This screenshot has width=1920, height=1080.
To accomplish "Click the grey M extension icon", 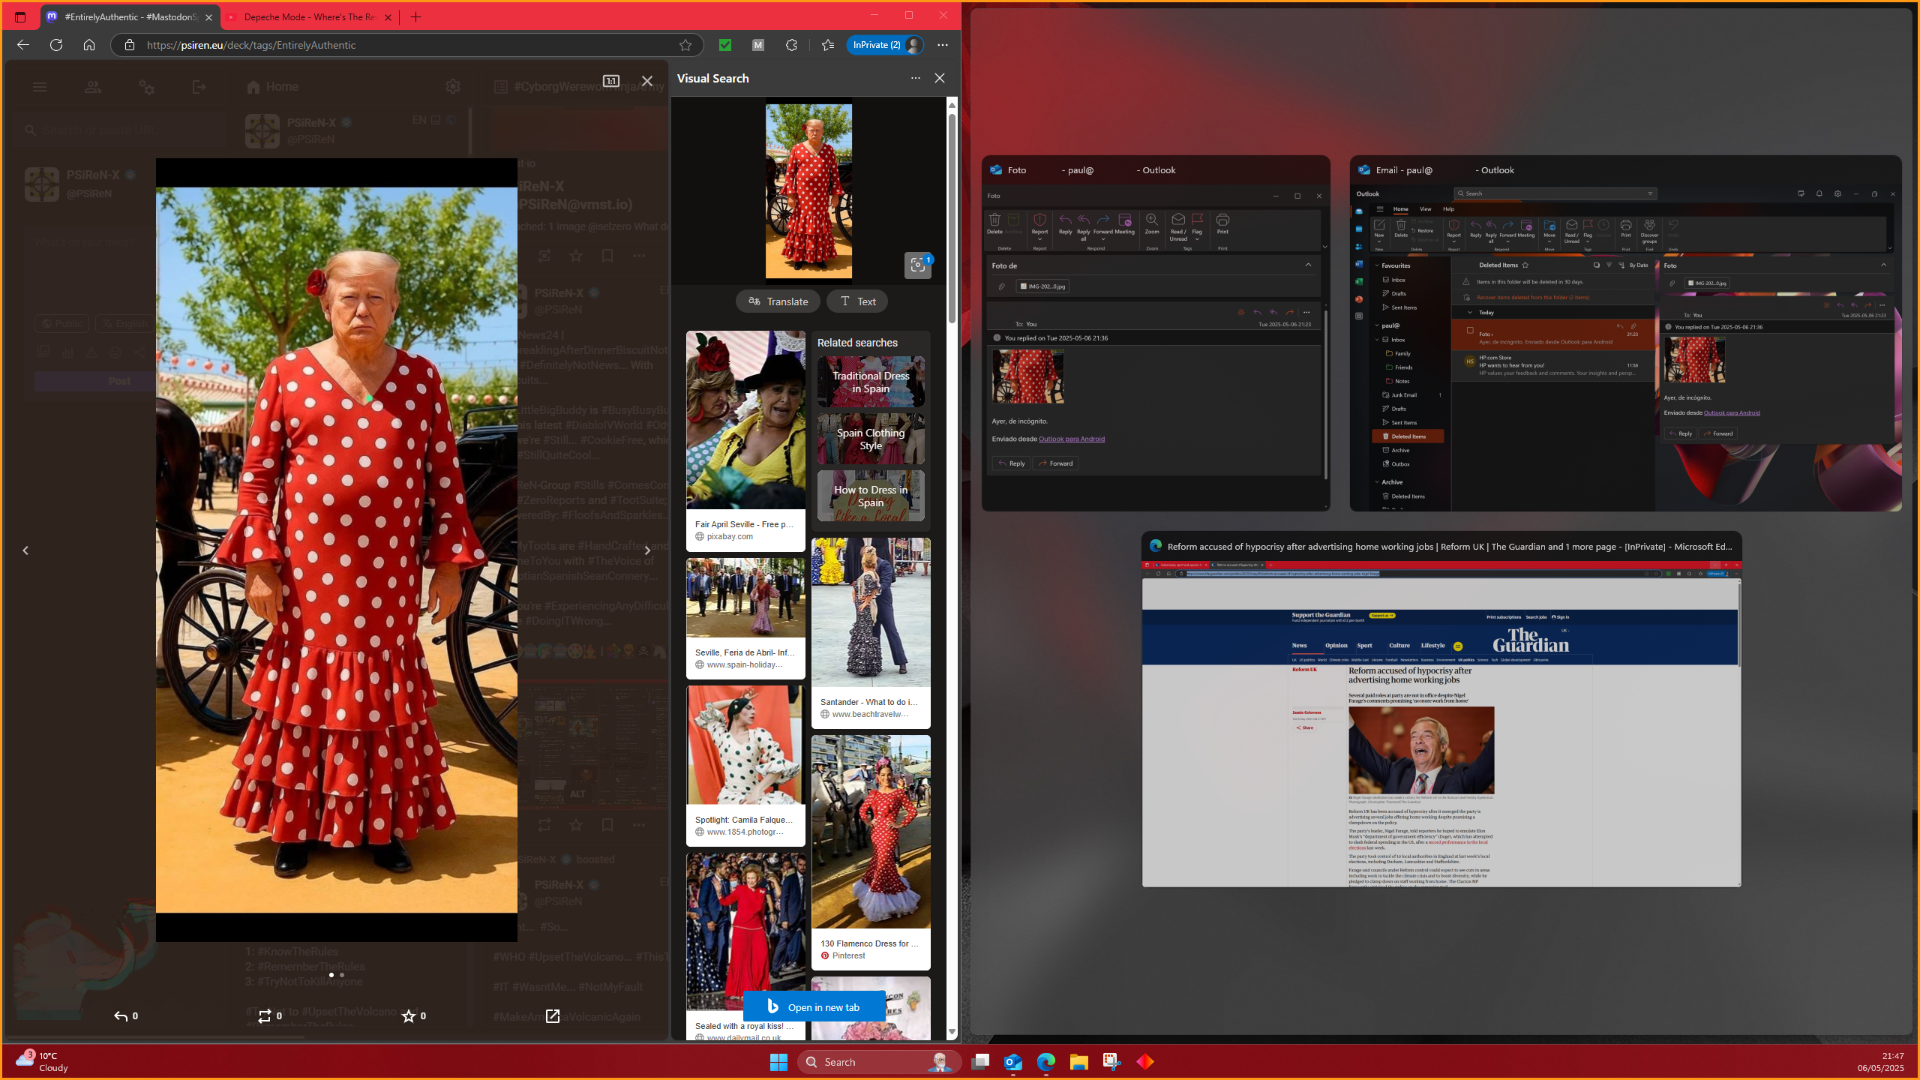I will 758,45.
